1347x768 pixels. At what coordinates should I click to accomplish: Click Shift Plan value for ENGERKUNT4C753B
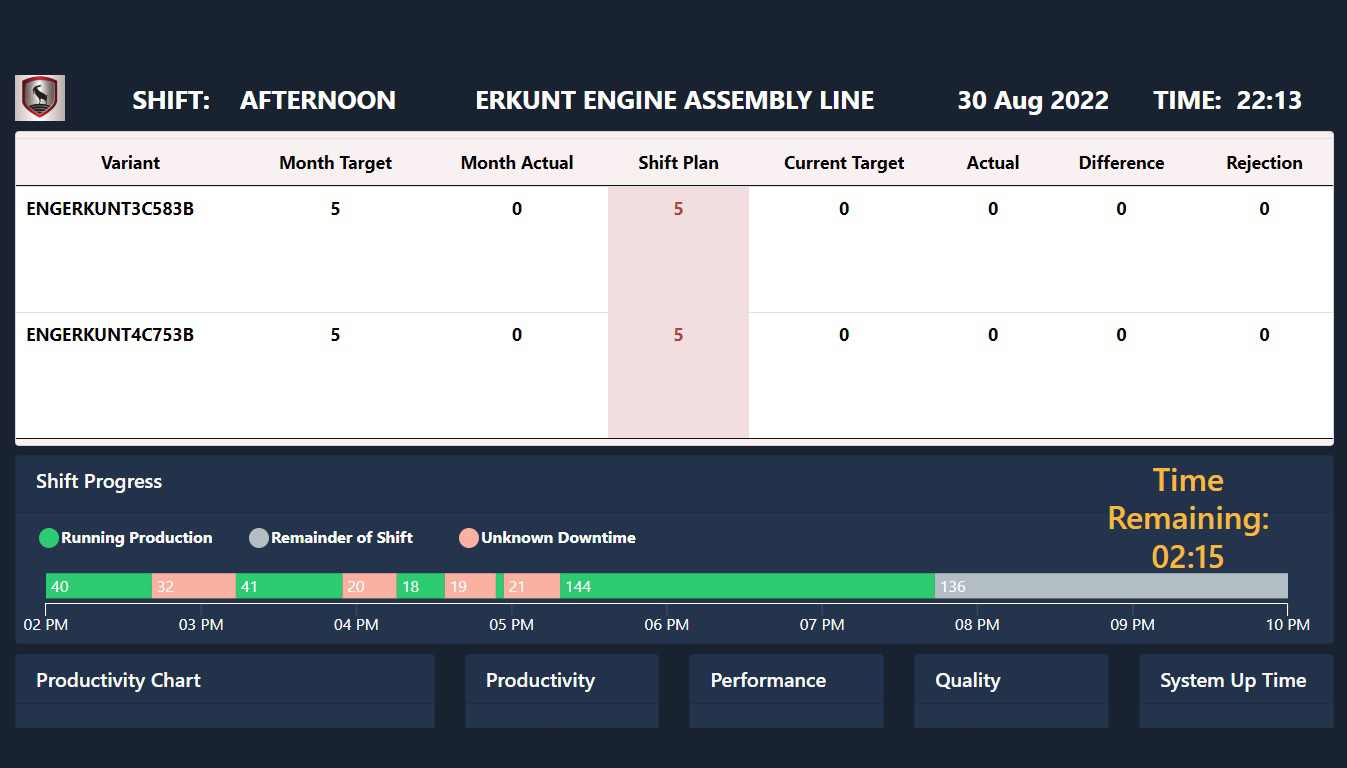(x=678, y=335)
